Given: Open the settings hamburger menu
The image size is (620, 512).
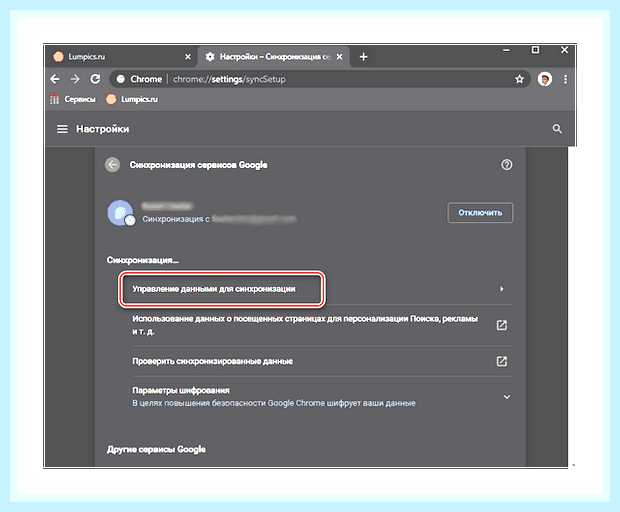Looking at the screenshot, I should click(x=62, y=129).
